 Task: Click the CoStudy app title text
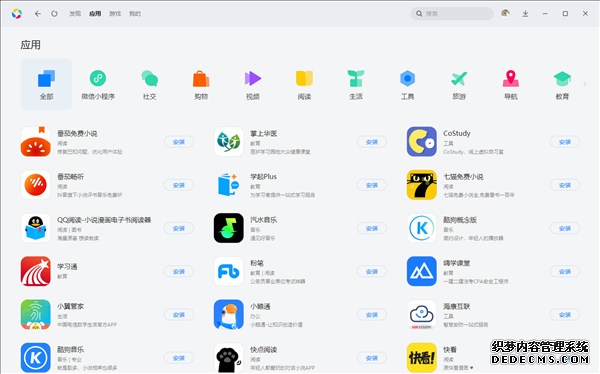[457, 133]
